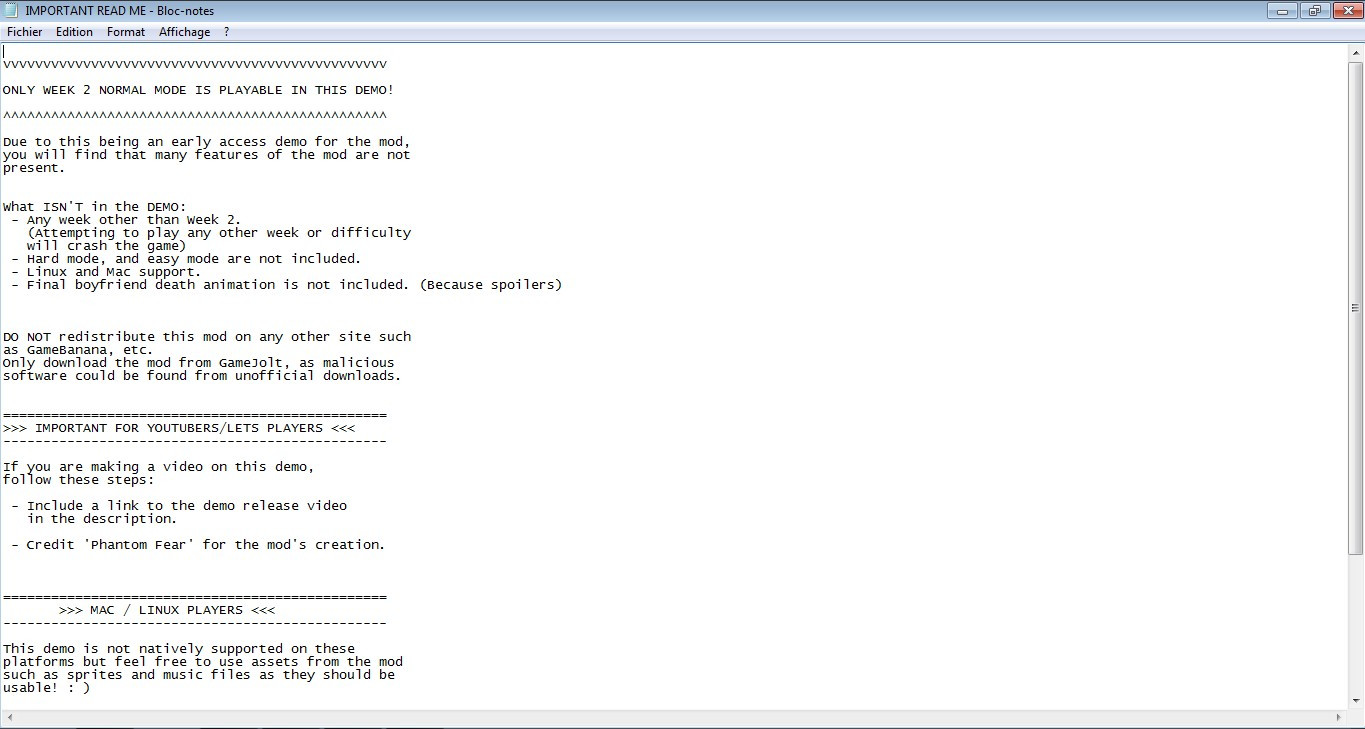This screenshot has width=1365, height=729.
Task: Minimize the Bloc-notes window
Action: pyautogui.click(x=1282, y=11)
